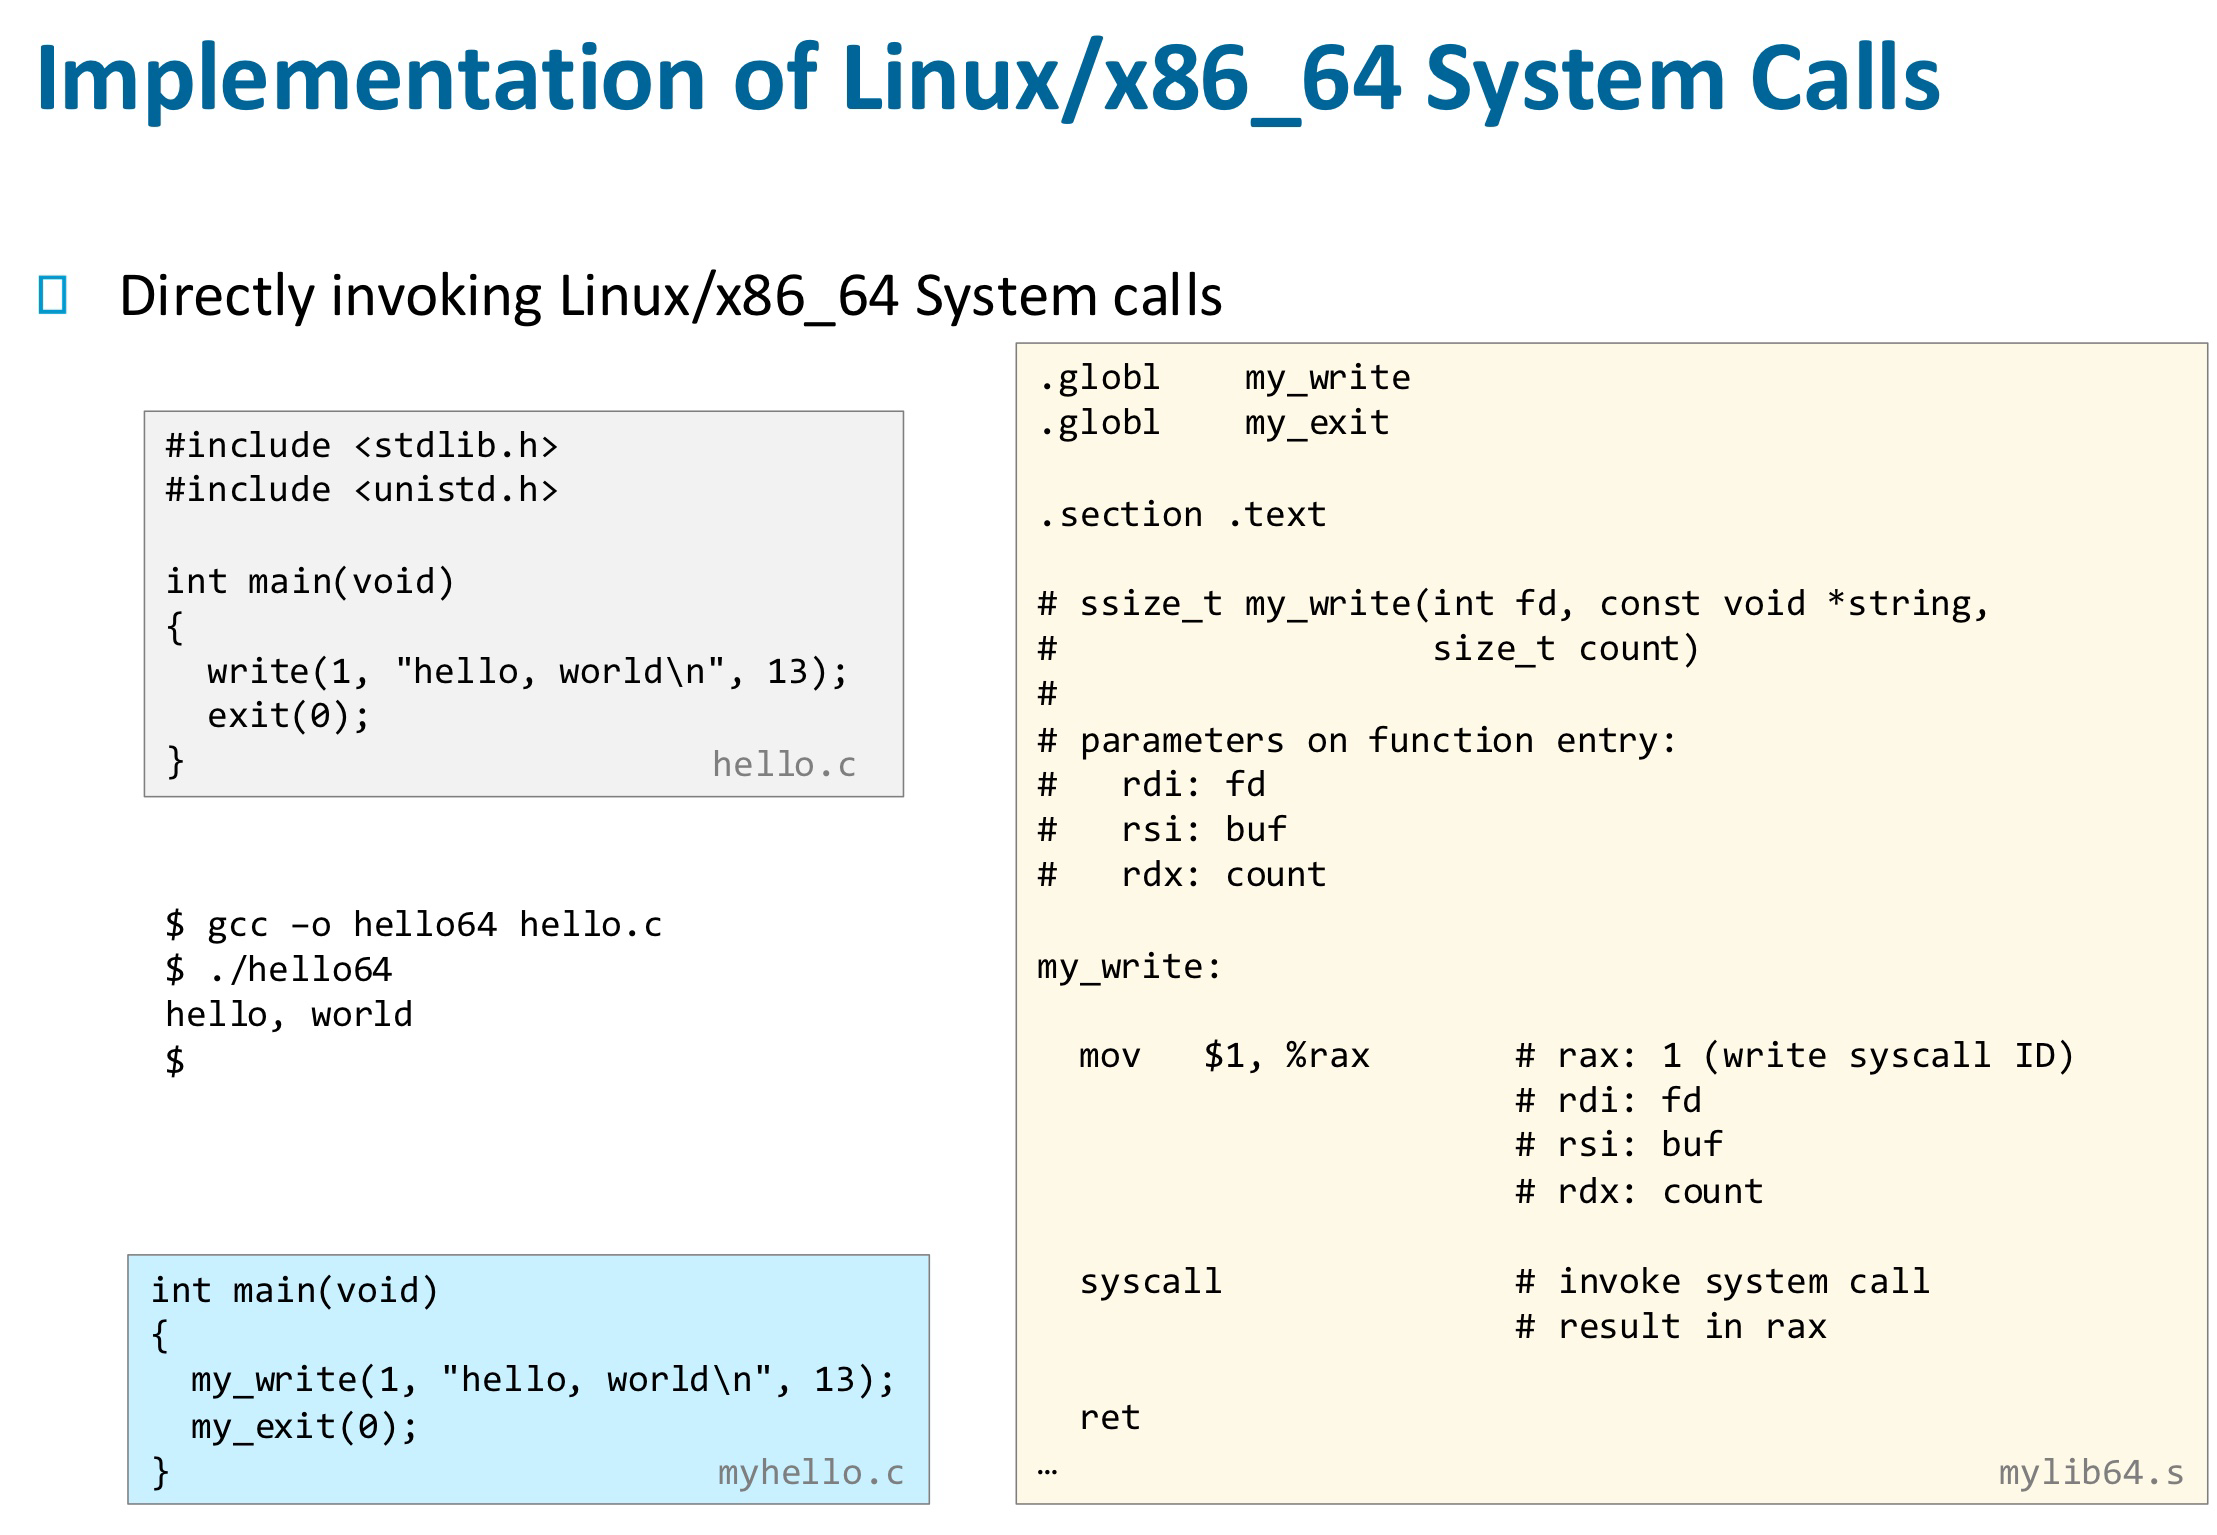Click the '# invoke system call' comment
This screenshot has width=2217, height=1535.
tap(1722, 1283)
